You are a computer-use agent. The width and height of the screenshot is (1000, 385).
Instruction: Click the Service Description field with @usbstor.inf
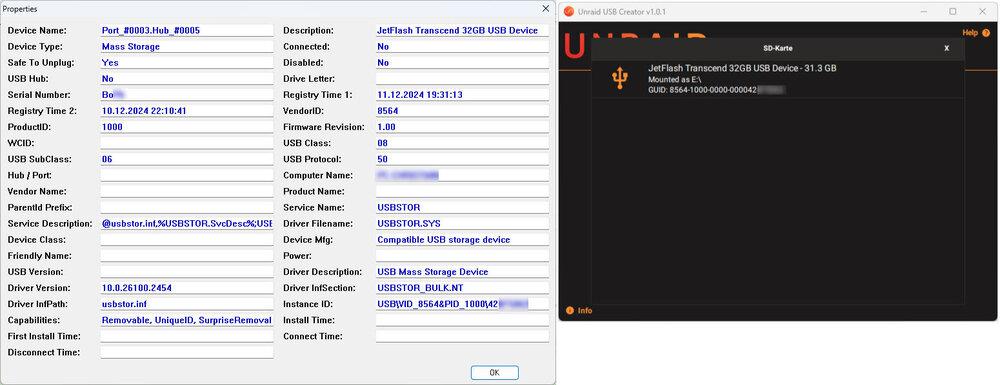187,224
